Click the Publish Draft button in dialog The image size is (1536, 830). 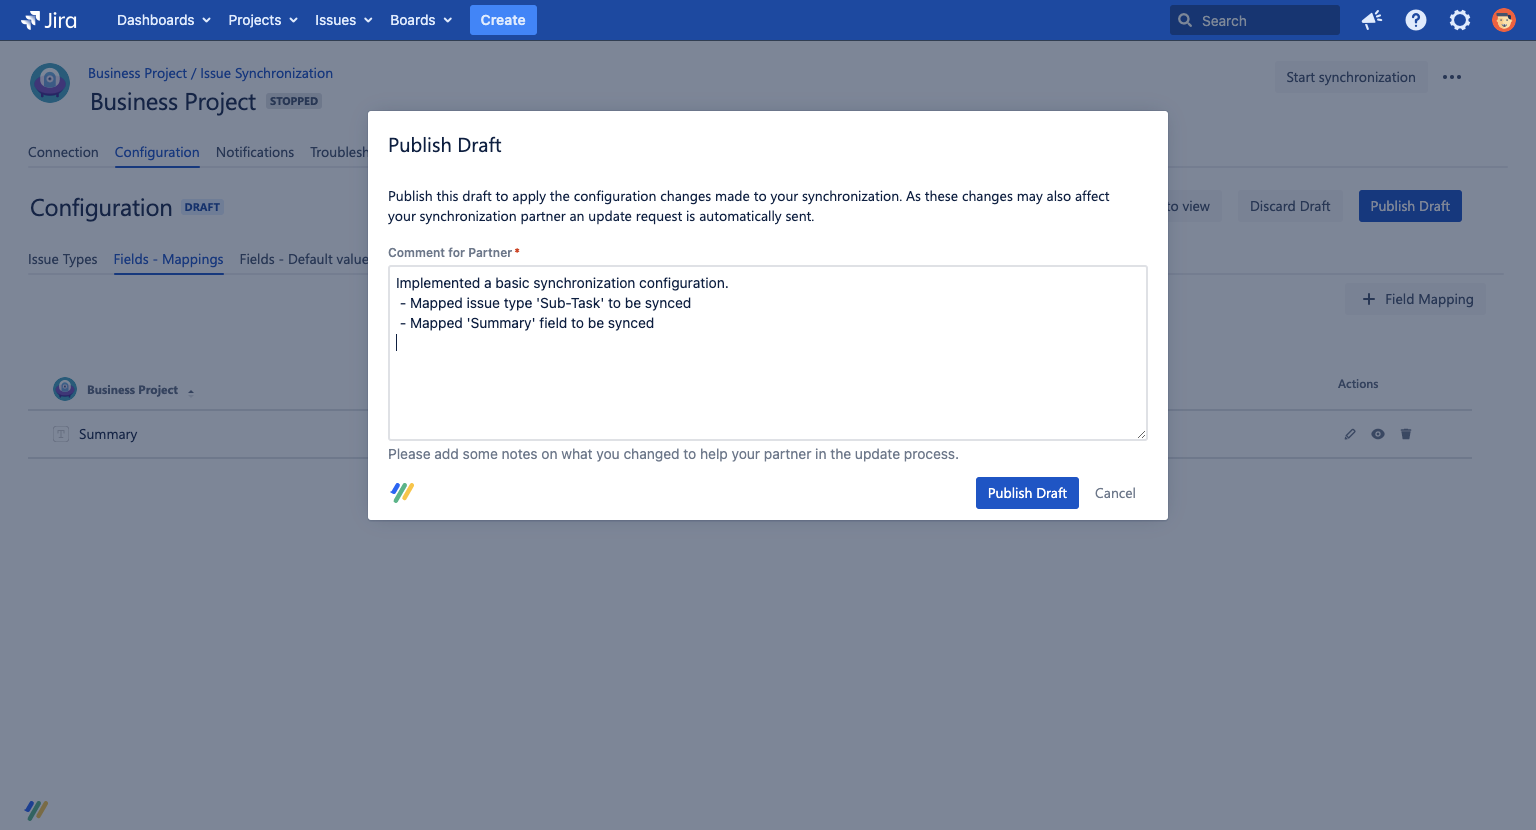tap(1027, 492)
